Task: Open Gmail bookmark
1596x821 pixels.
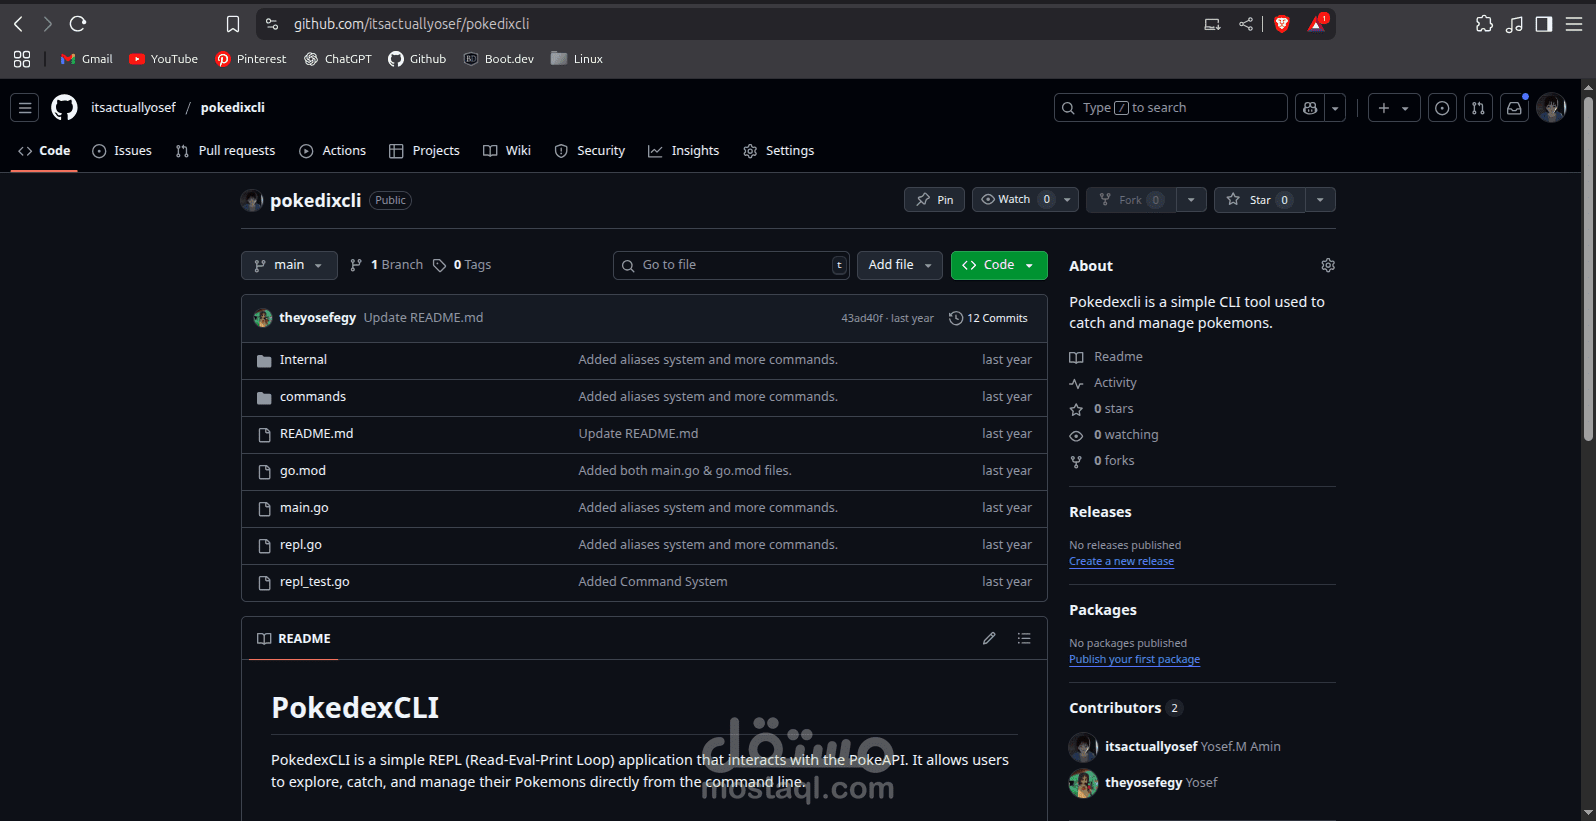Action: click(x=86, y=59)
